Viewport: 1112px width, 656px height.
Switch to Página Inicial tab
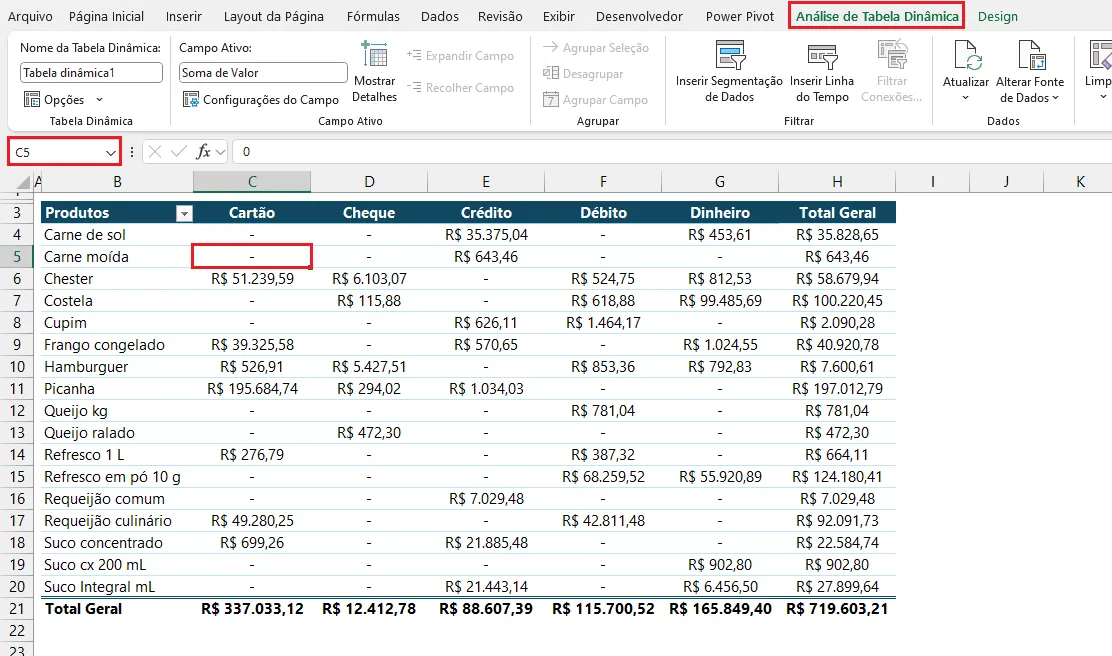pyautogui.click(x=106, y=16)
